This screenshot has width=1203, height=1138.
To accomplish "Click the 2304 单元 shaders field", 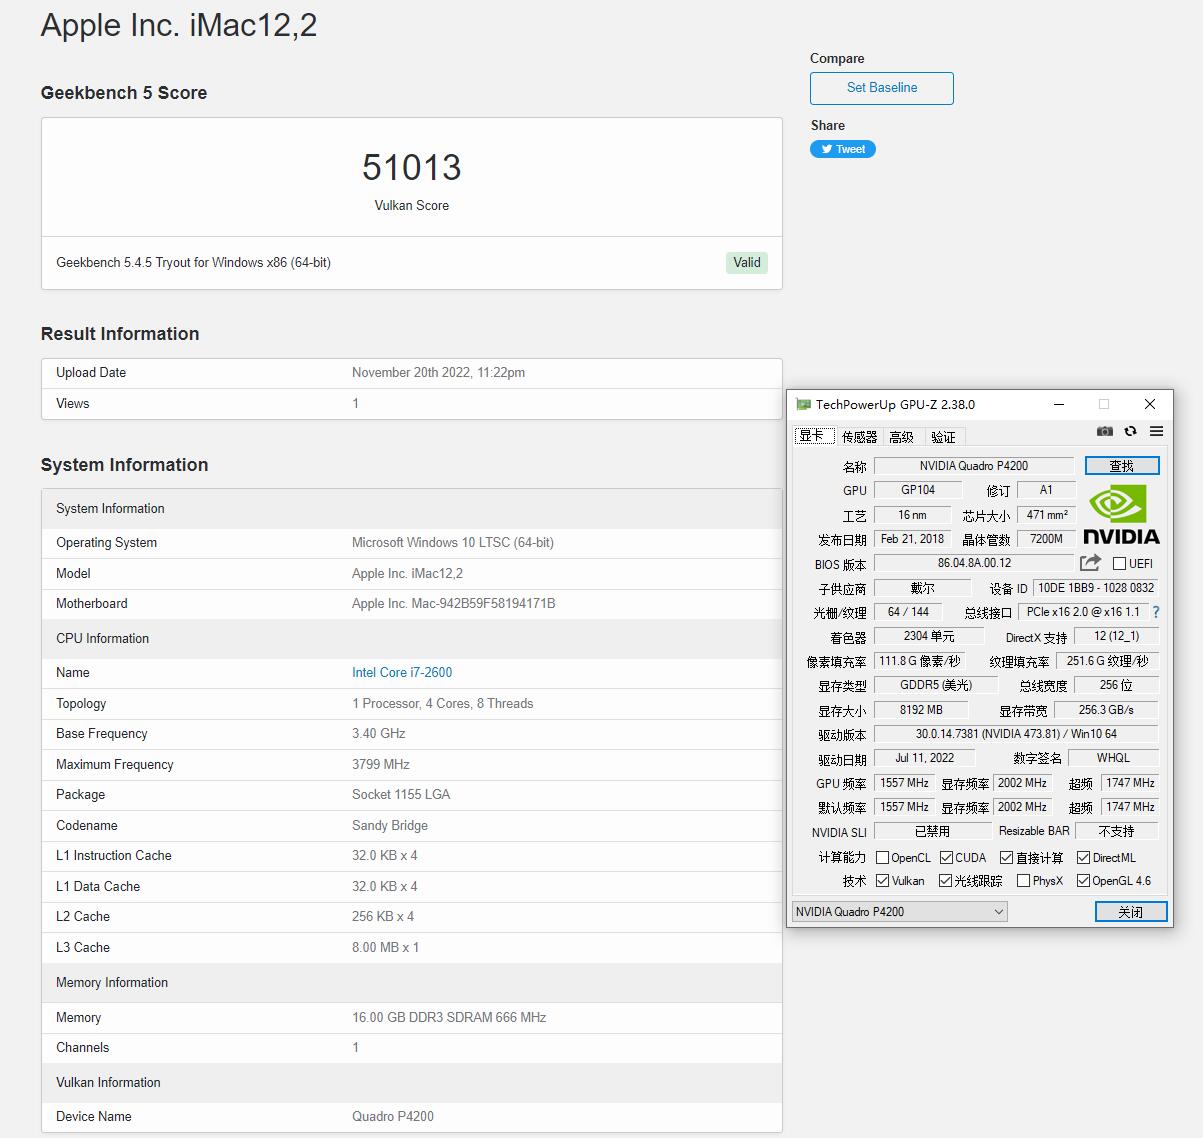I will 929,636.
